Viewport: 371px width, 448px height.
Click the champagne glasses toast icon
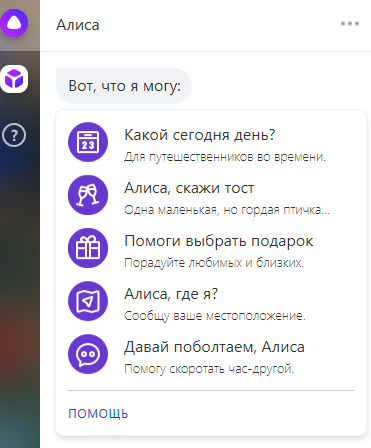click(x=88, y=195)
